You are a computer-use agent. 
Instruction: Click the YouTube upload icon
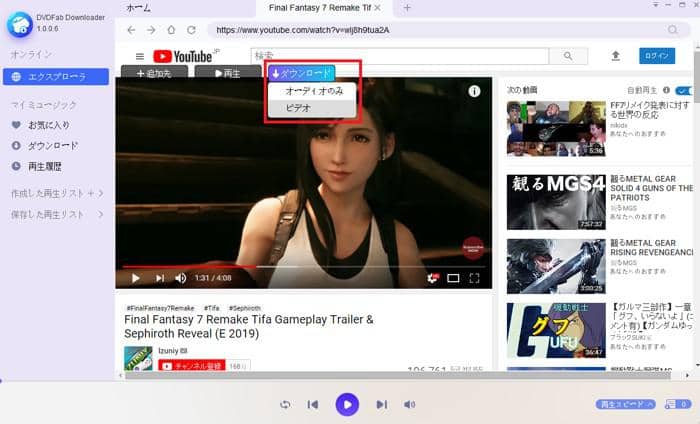coord(615,56)
